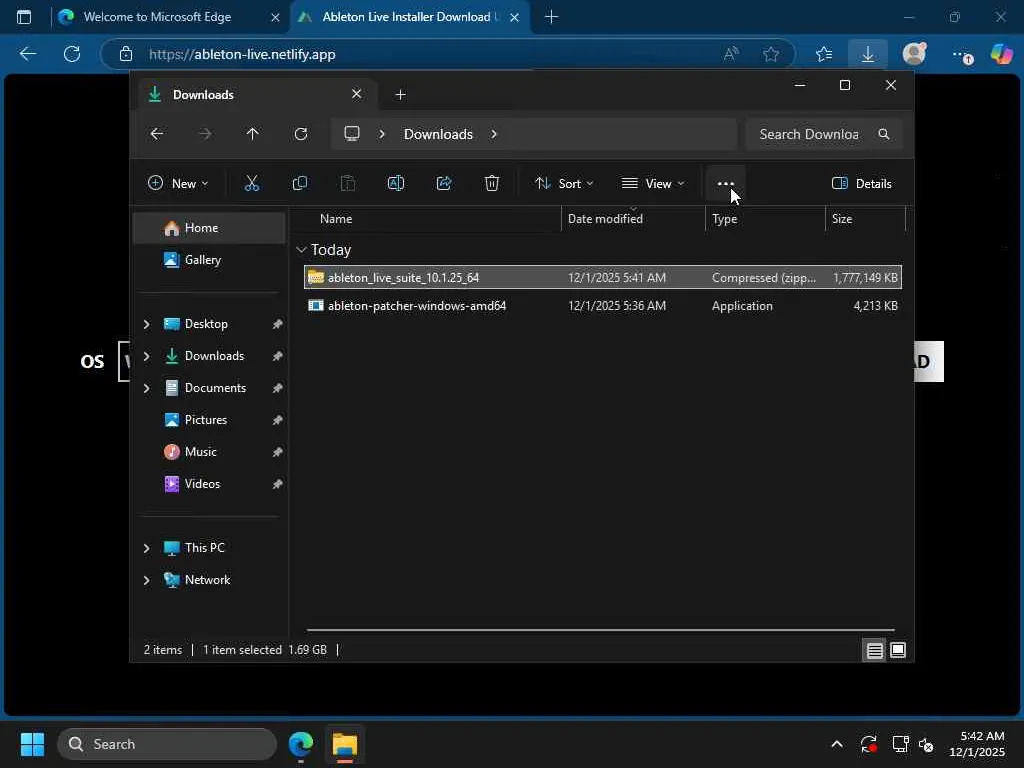The image size is (1024, 768).
Task: Select the Downloads Explorer tab
Action: click(258, 95)
